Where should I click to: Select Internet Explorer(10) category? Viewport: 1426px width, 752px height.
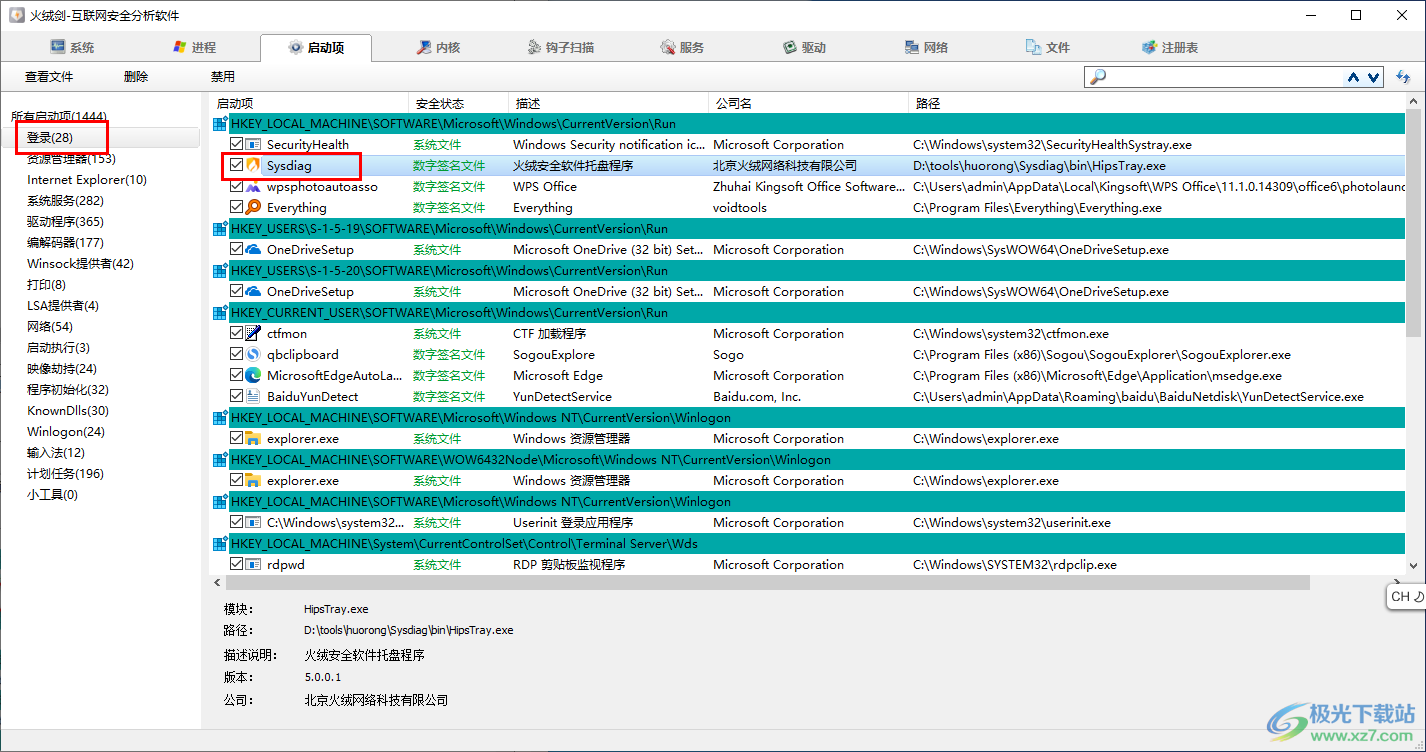[87, 180]
